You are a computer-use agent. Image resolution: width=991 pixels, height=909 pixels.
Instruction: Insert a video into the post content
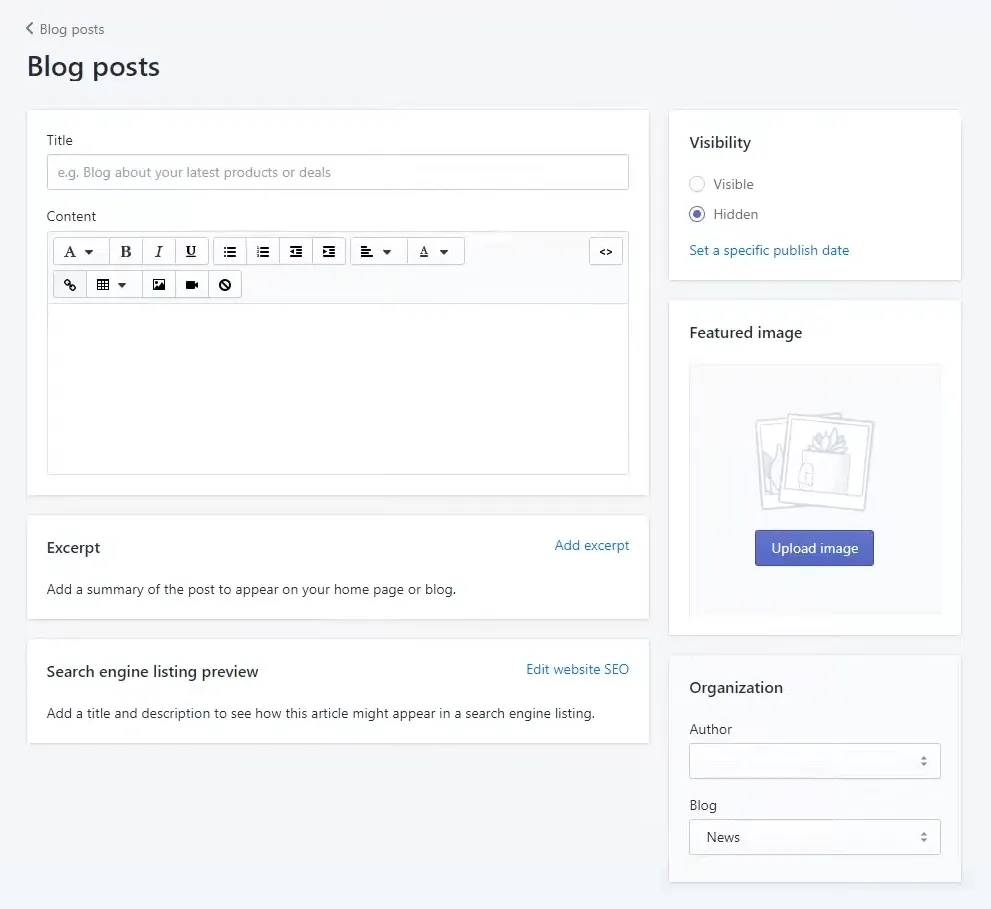[x=191, y=284]
